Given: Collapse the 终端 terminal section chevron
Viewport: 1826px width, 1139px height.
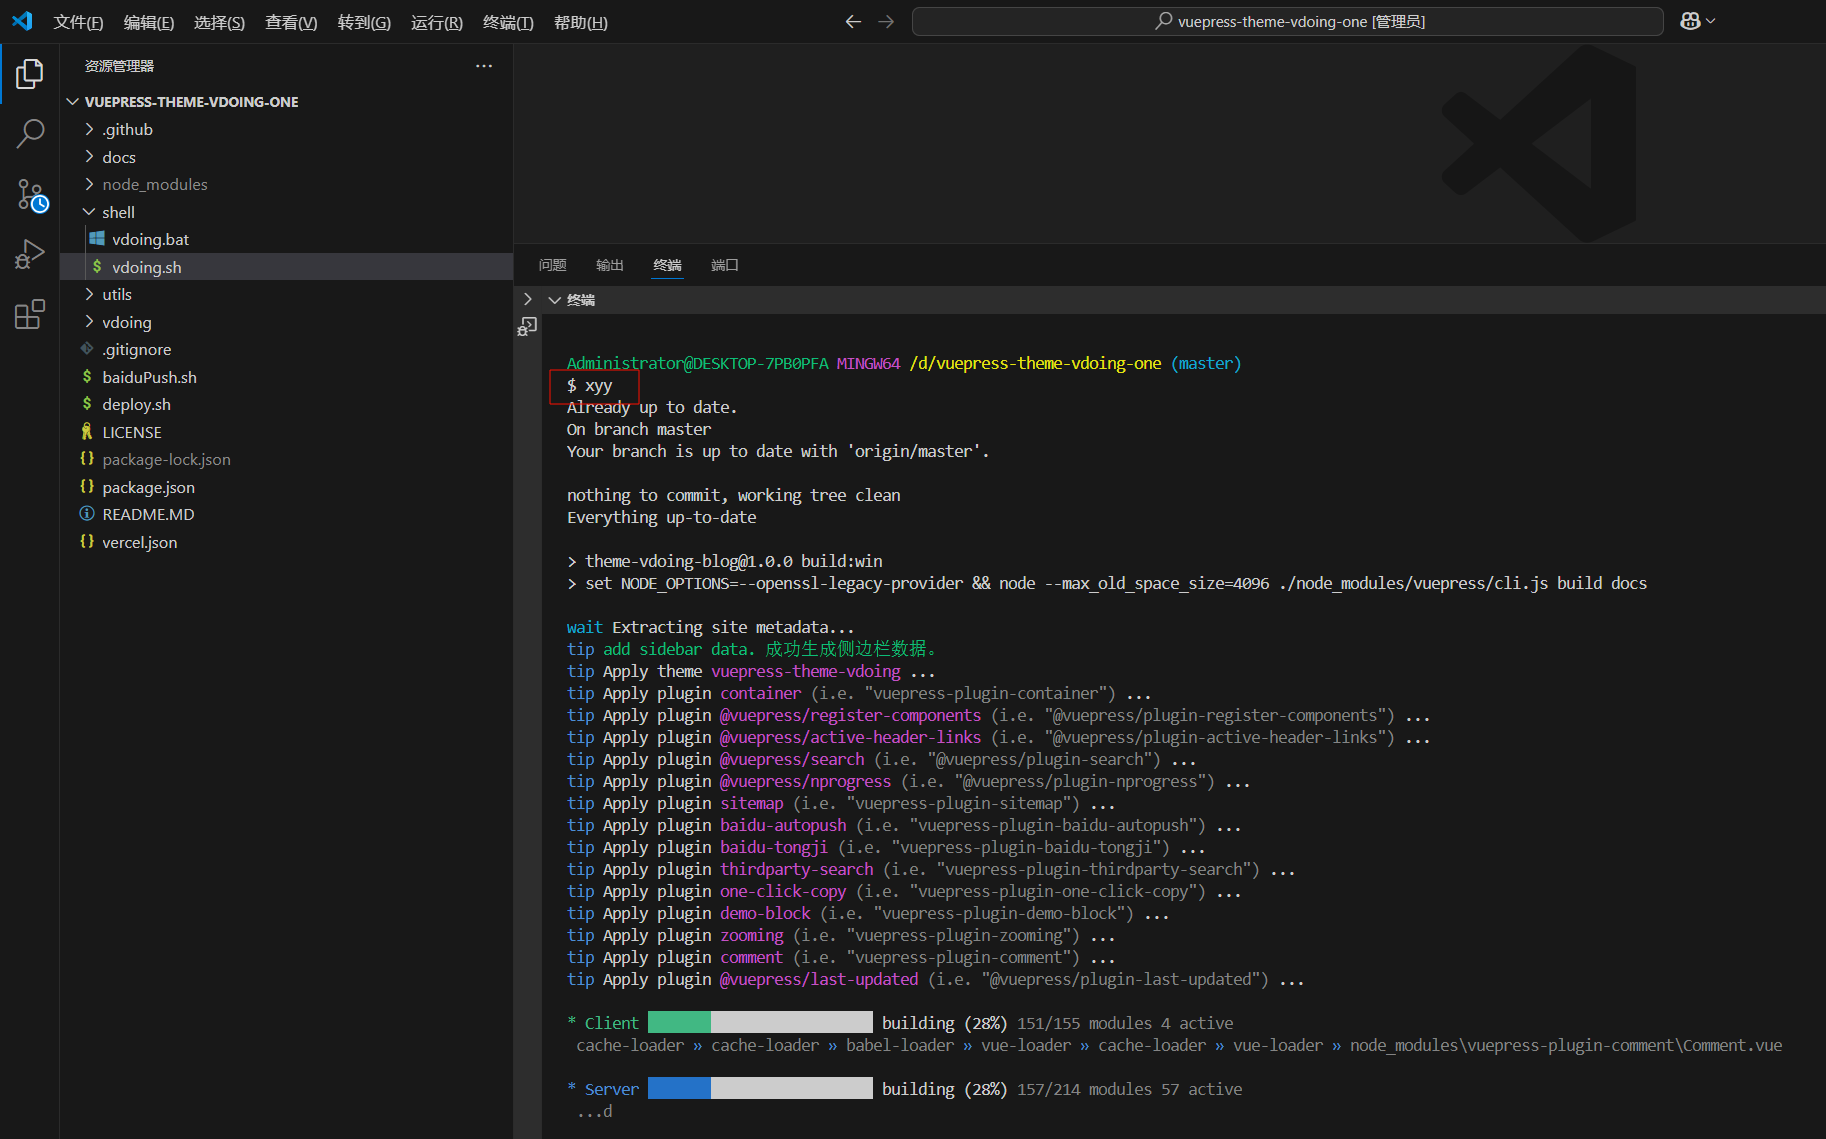Looking at the screenshot, I should [554, 300].
